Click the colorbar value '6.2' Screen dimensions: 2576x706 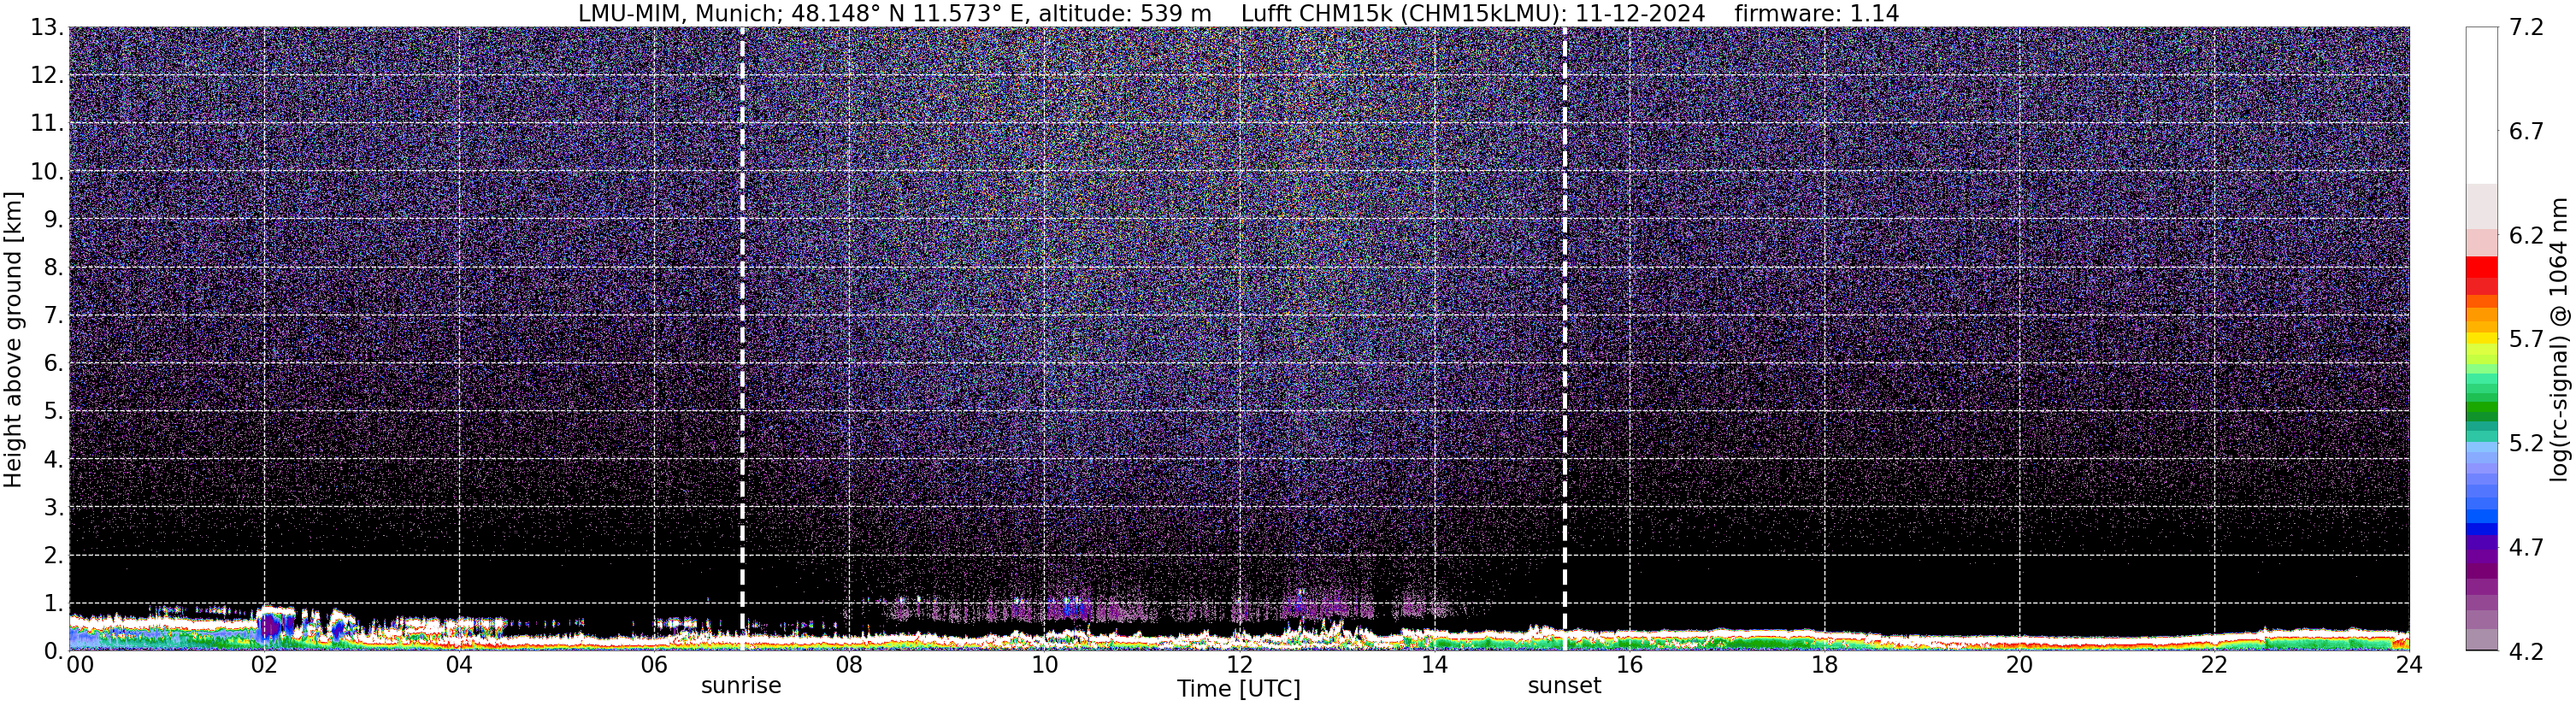(2526, 236)
